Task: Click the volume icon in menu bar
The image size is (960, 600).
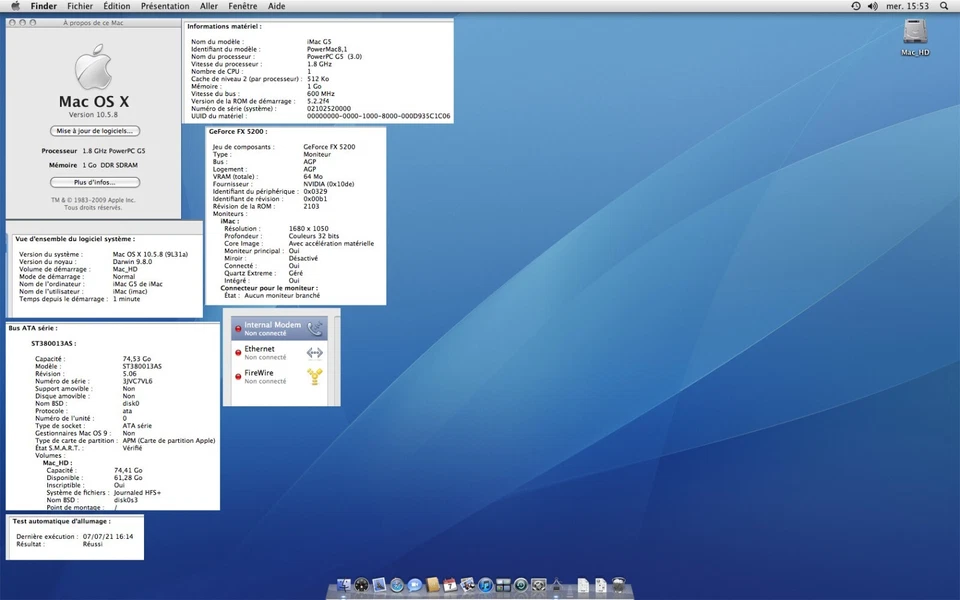Action: (872, 6)
